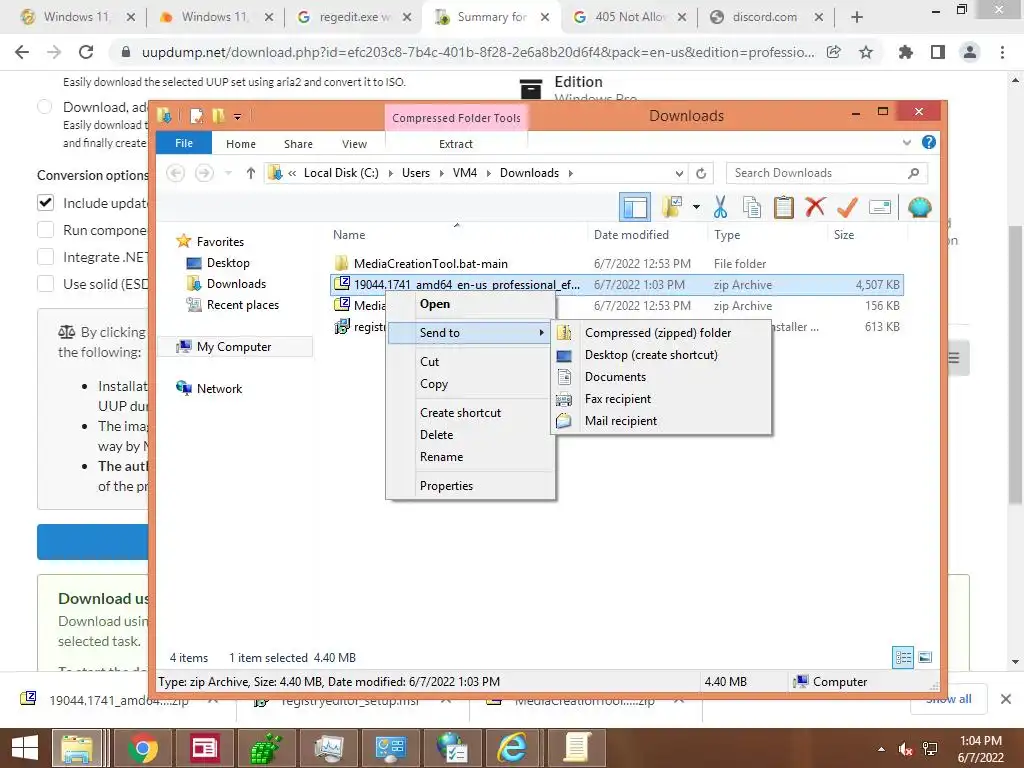Open address bar history dropdown arrow

[x=679, y=173]
